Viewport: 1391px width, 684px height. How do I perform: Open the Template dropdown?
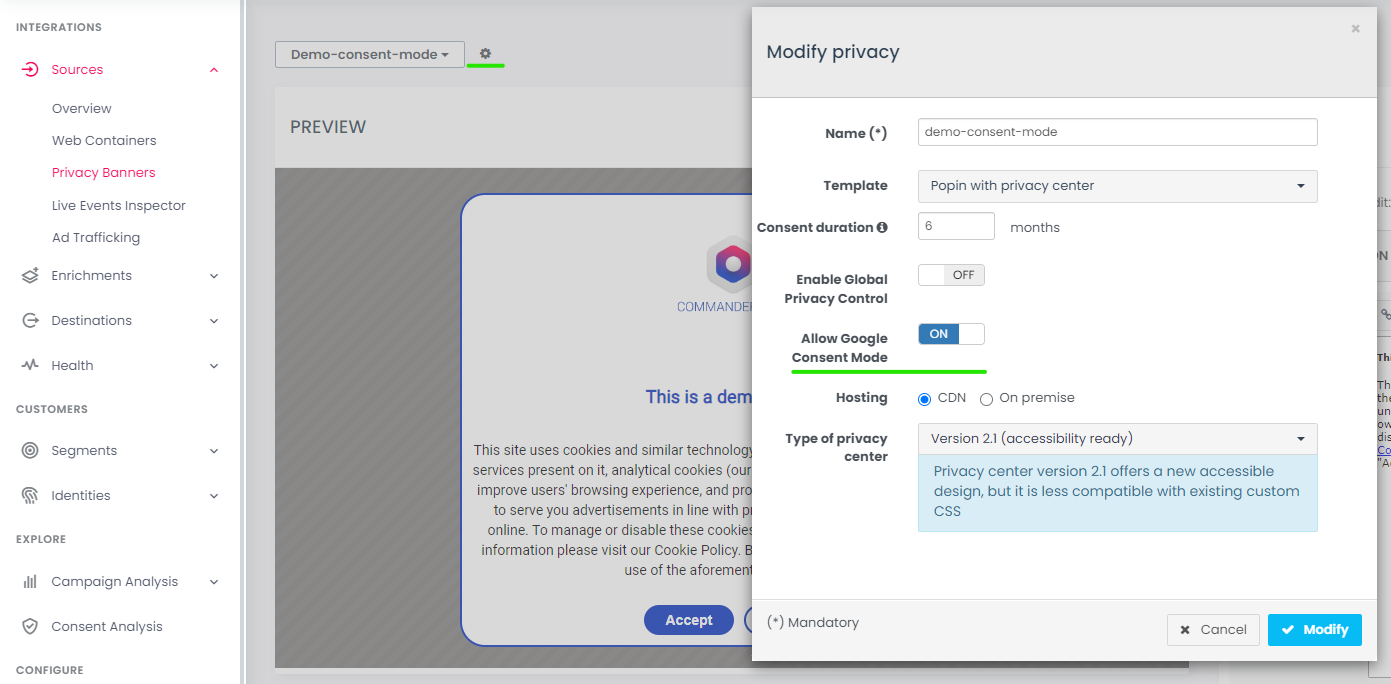pyautogui.click(x=1117, y=186)
